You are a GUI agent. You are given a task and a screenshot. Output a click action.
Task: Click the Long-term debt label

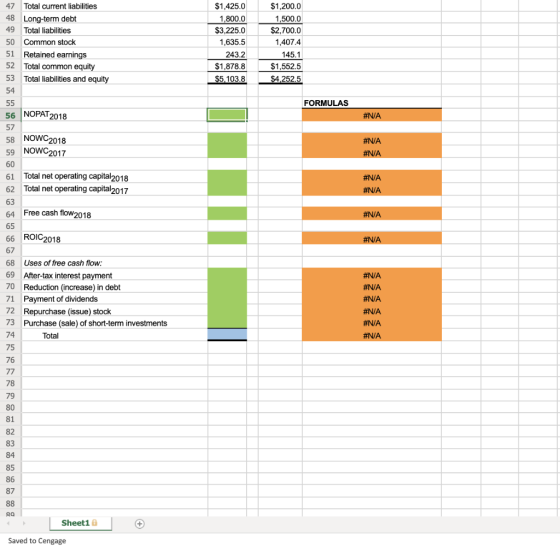[x=50, y=19]
